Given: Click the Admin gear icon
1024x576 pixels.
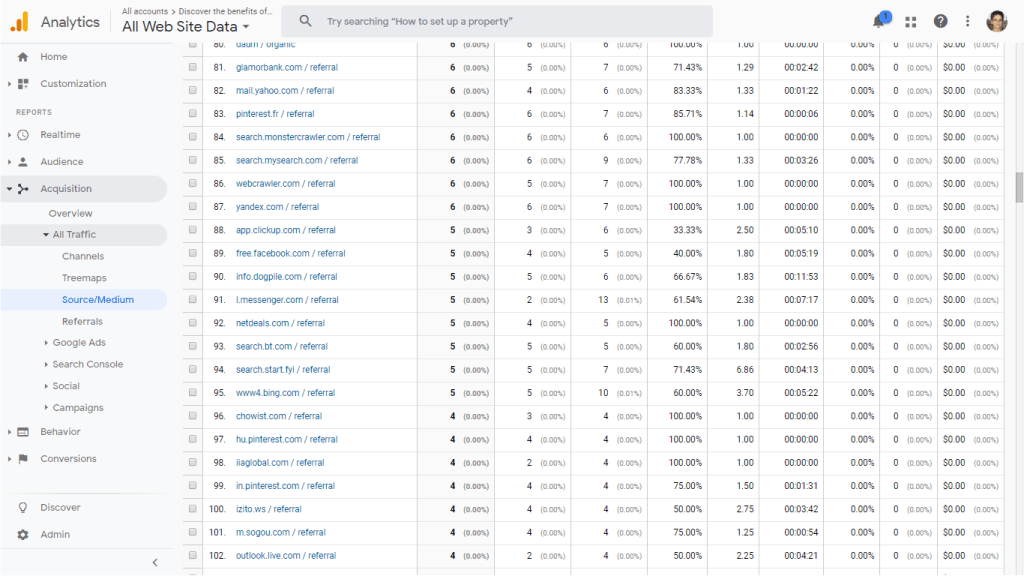Looking at the screenshot, I should (23, 534).
